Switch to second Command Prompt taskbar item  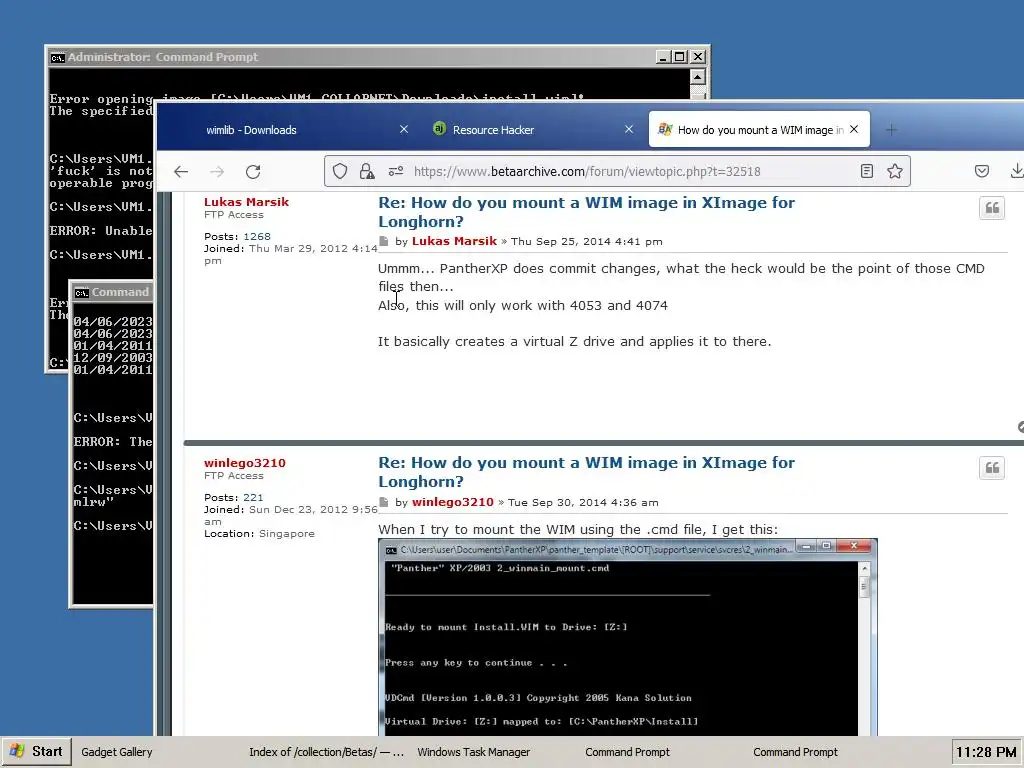[795, 752]
